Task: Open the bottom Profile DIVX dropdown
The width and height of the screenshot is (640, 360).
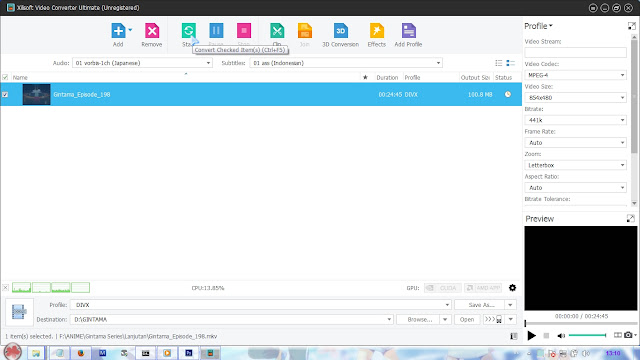Action: [261, 305]
